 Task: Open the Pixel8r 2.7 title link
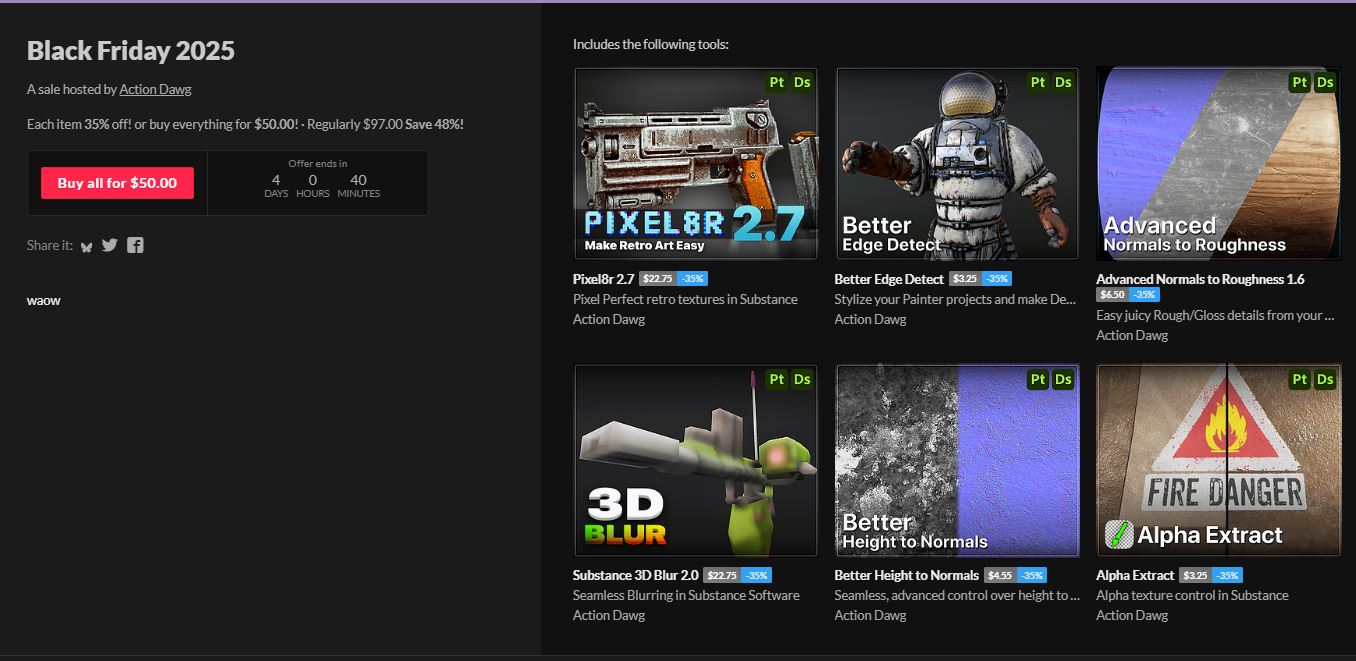point(603,279)
